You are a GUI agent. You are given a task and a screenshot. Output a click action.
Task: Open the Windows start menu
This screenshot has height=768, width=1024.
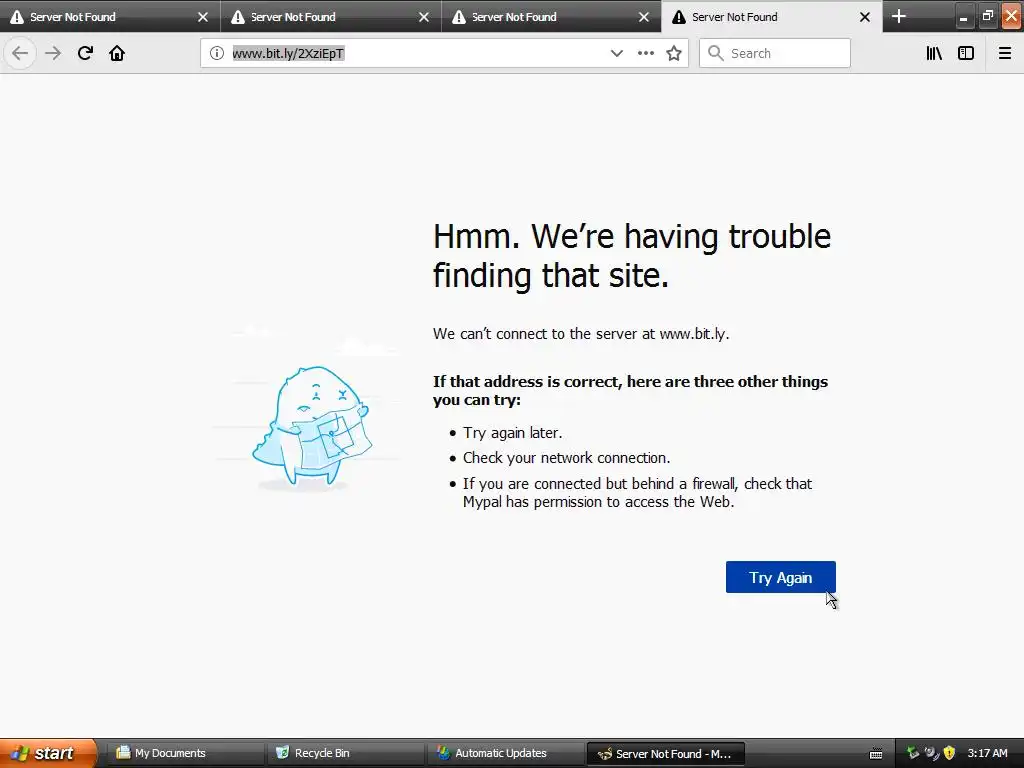tap(48, 753)
